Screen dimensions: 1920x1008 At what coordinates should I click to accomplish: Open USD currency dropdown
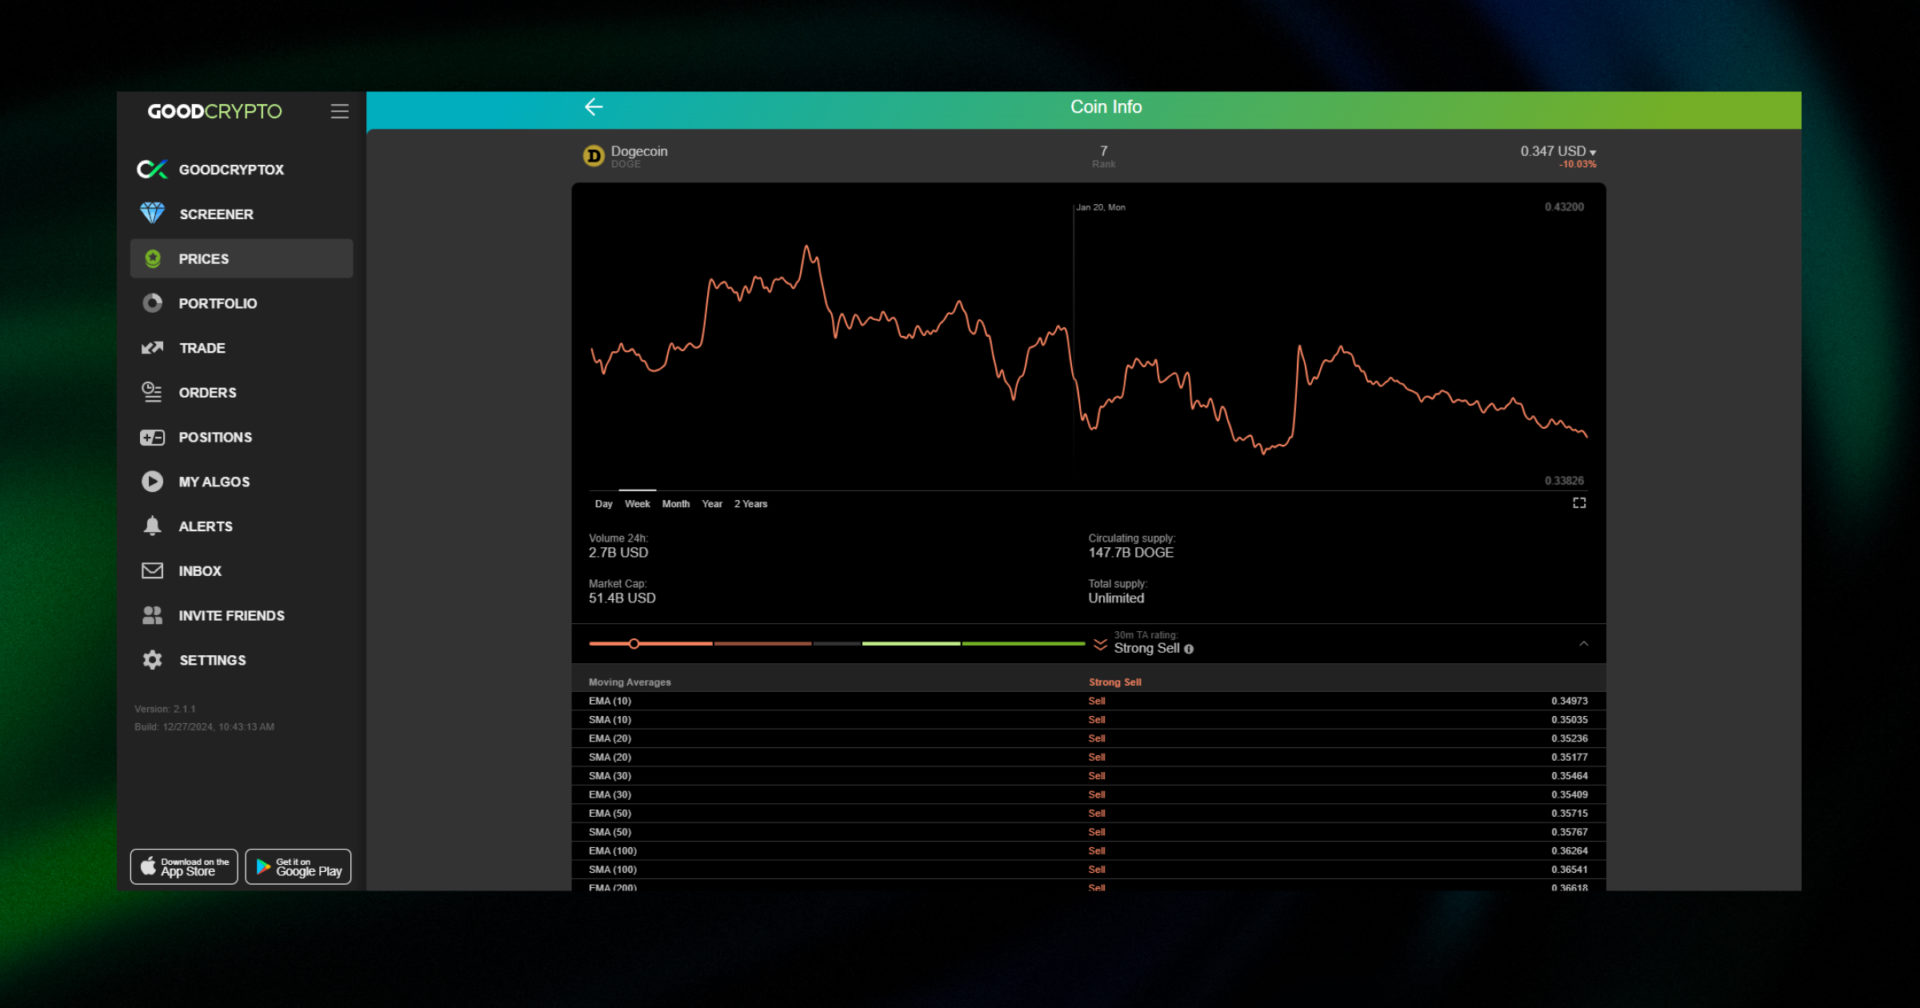tap(1558, 151)
